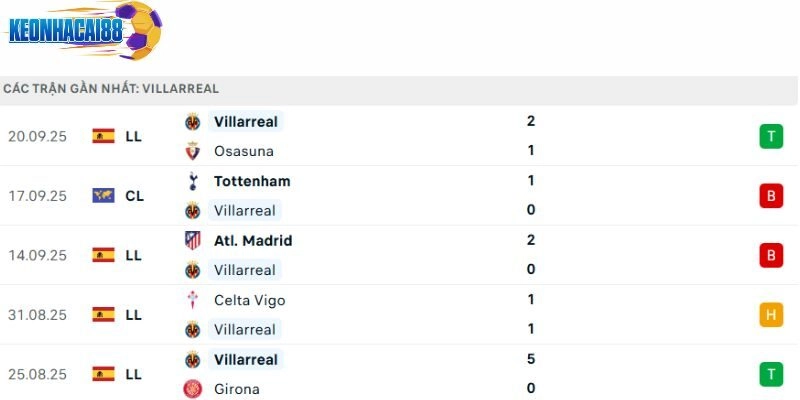Click the red B badge for Tottenham match

pyautogui.click(x=770, y=196)
